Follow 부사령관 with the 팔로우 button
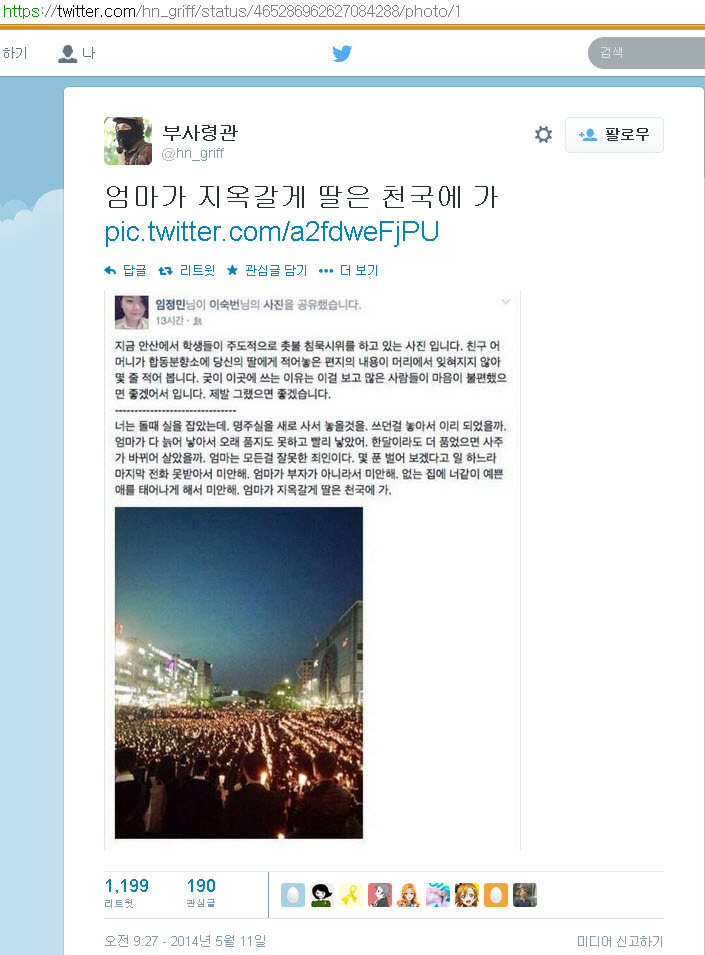 click(614, 135)
